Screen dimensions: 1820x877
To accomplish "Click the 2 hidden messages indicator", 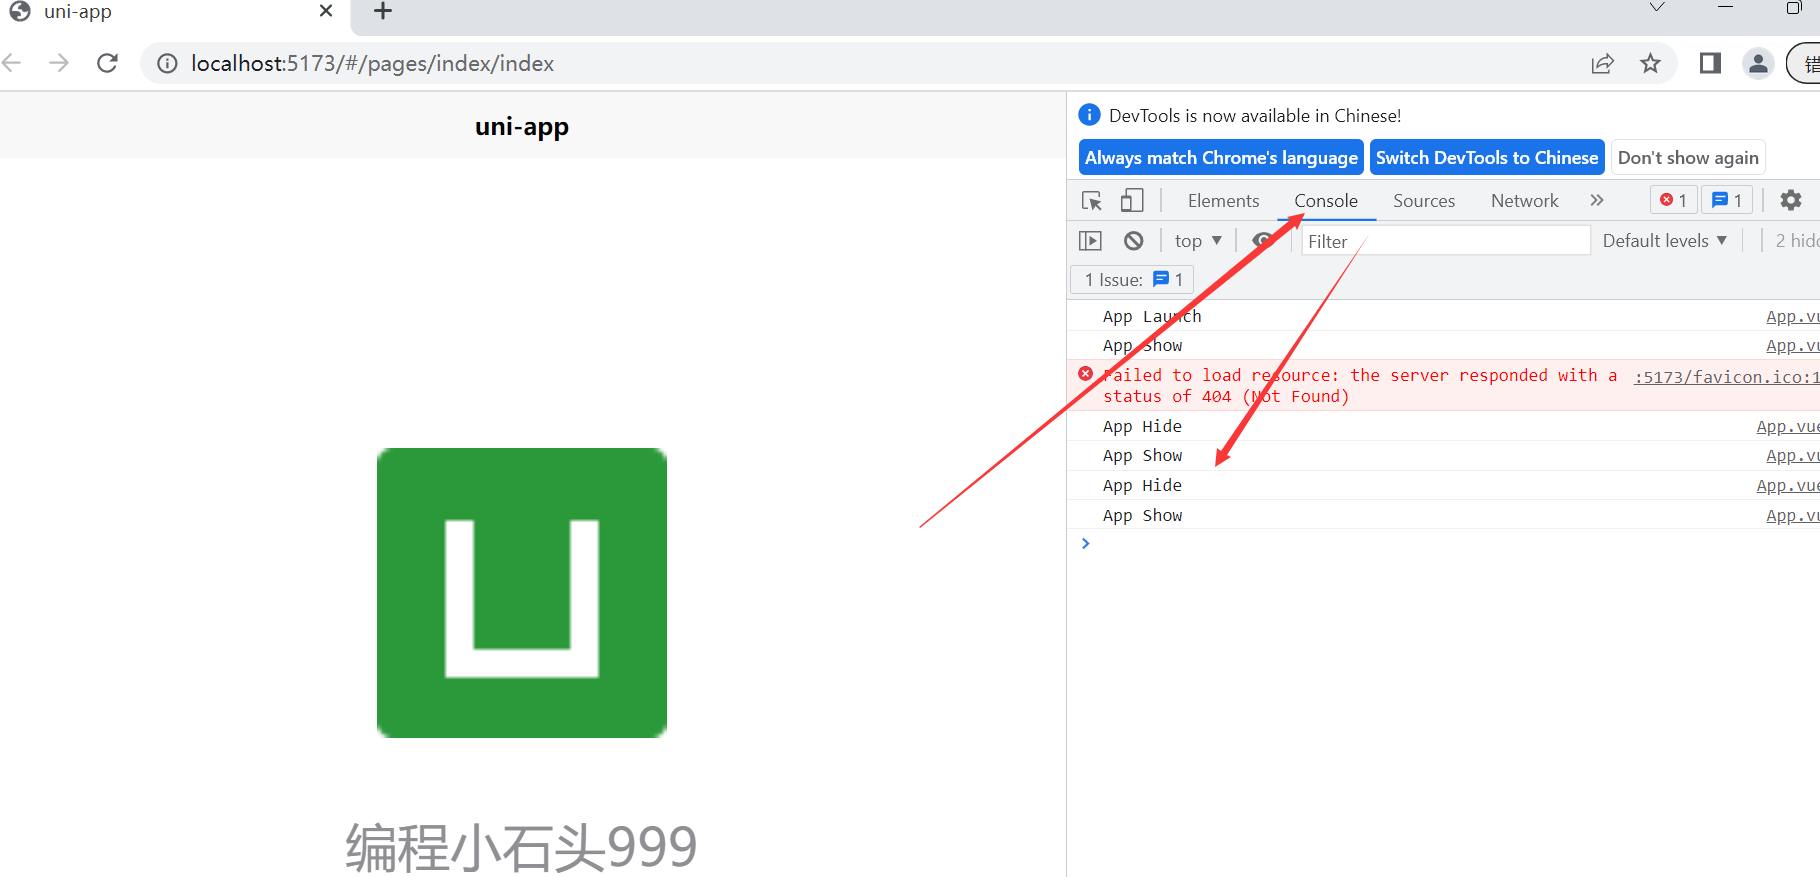I will click(x=1797, y=240).
